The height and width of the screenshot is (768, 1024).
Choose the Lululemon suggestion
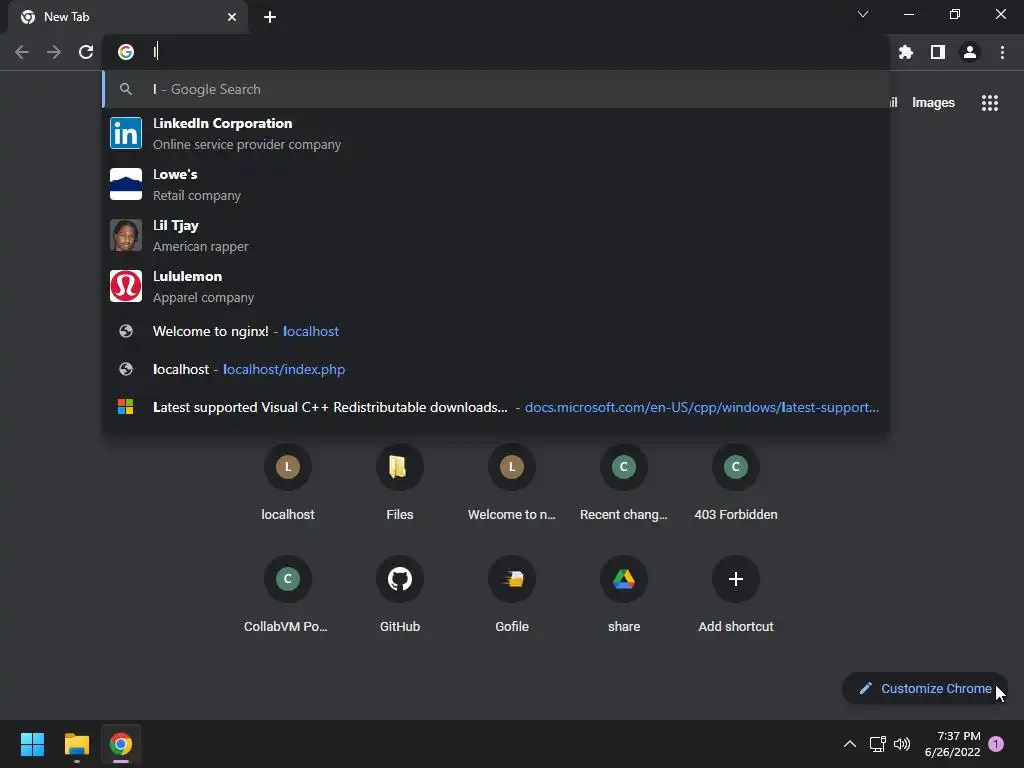click(x=496, y=286)
